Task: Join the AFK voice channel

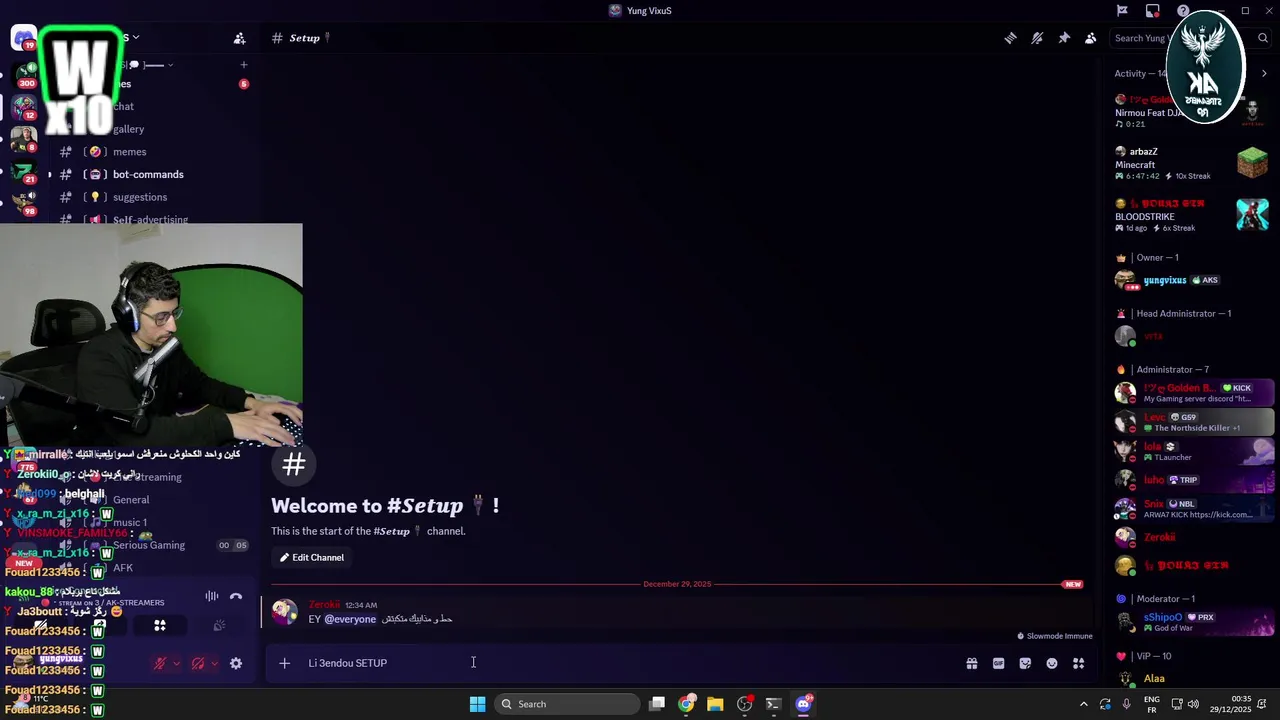Action: 150,568
